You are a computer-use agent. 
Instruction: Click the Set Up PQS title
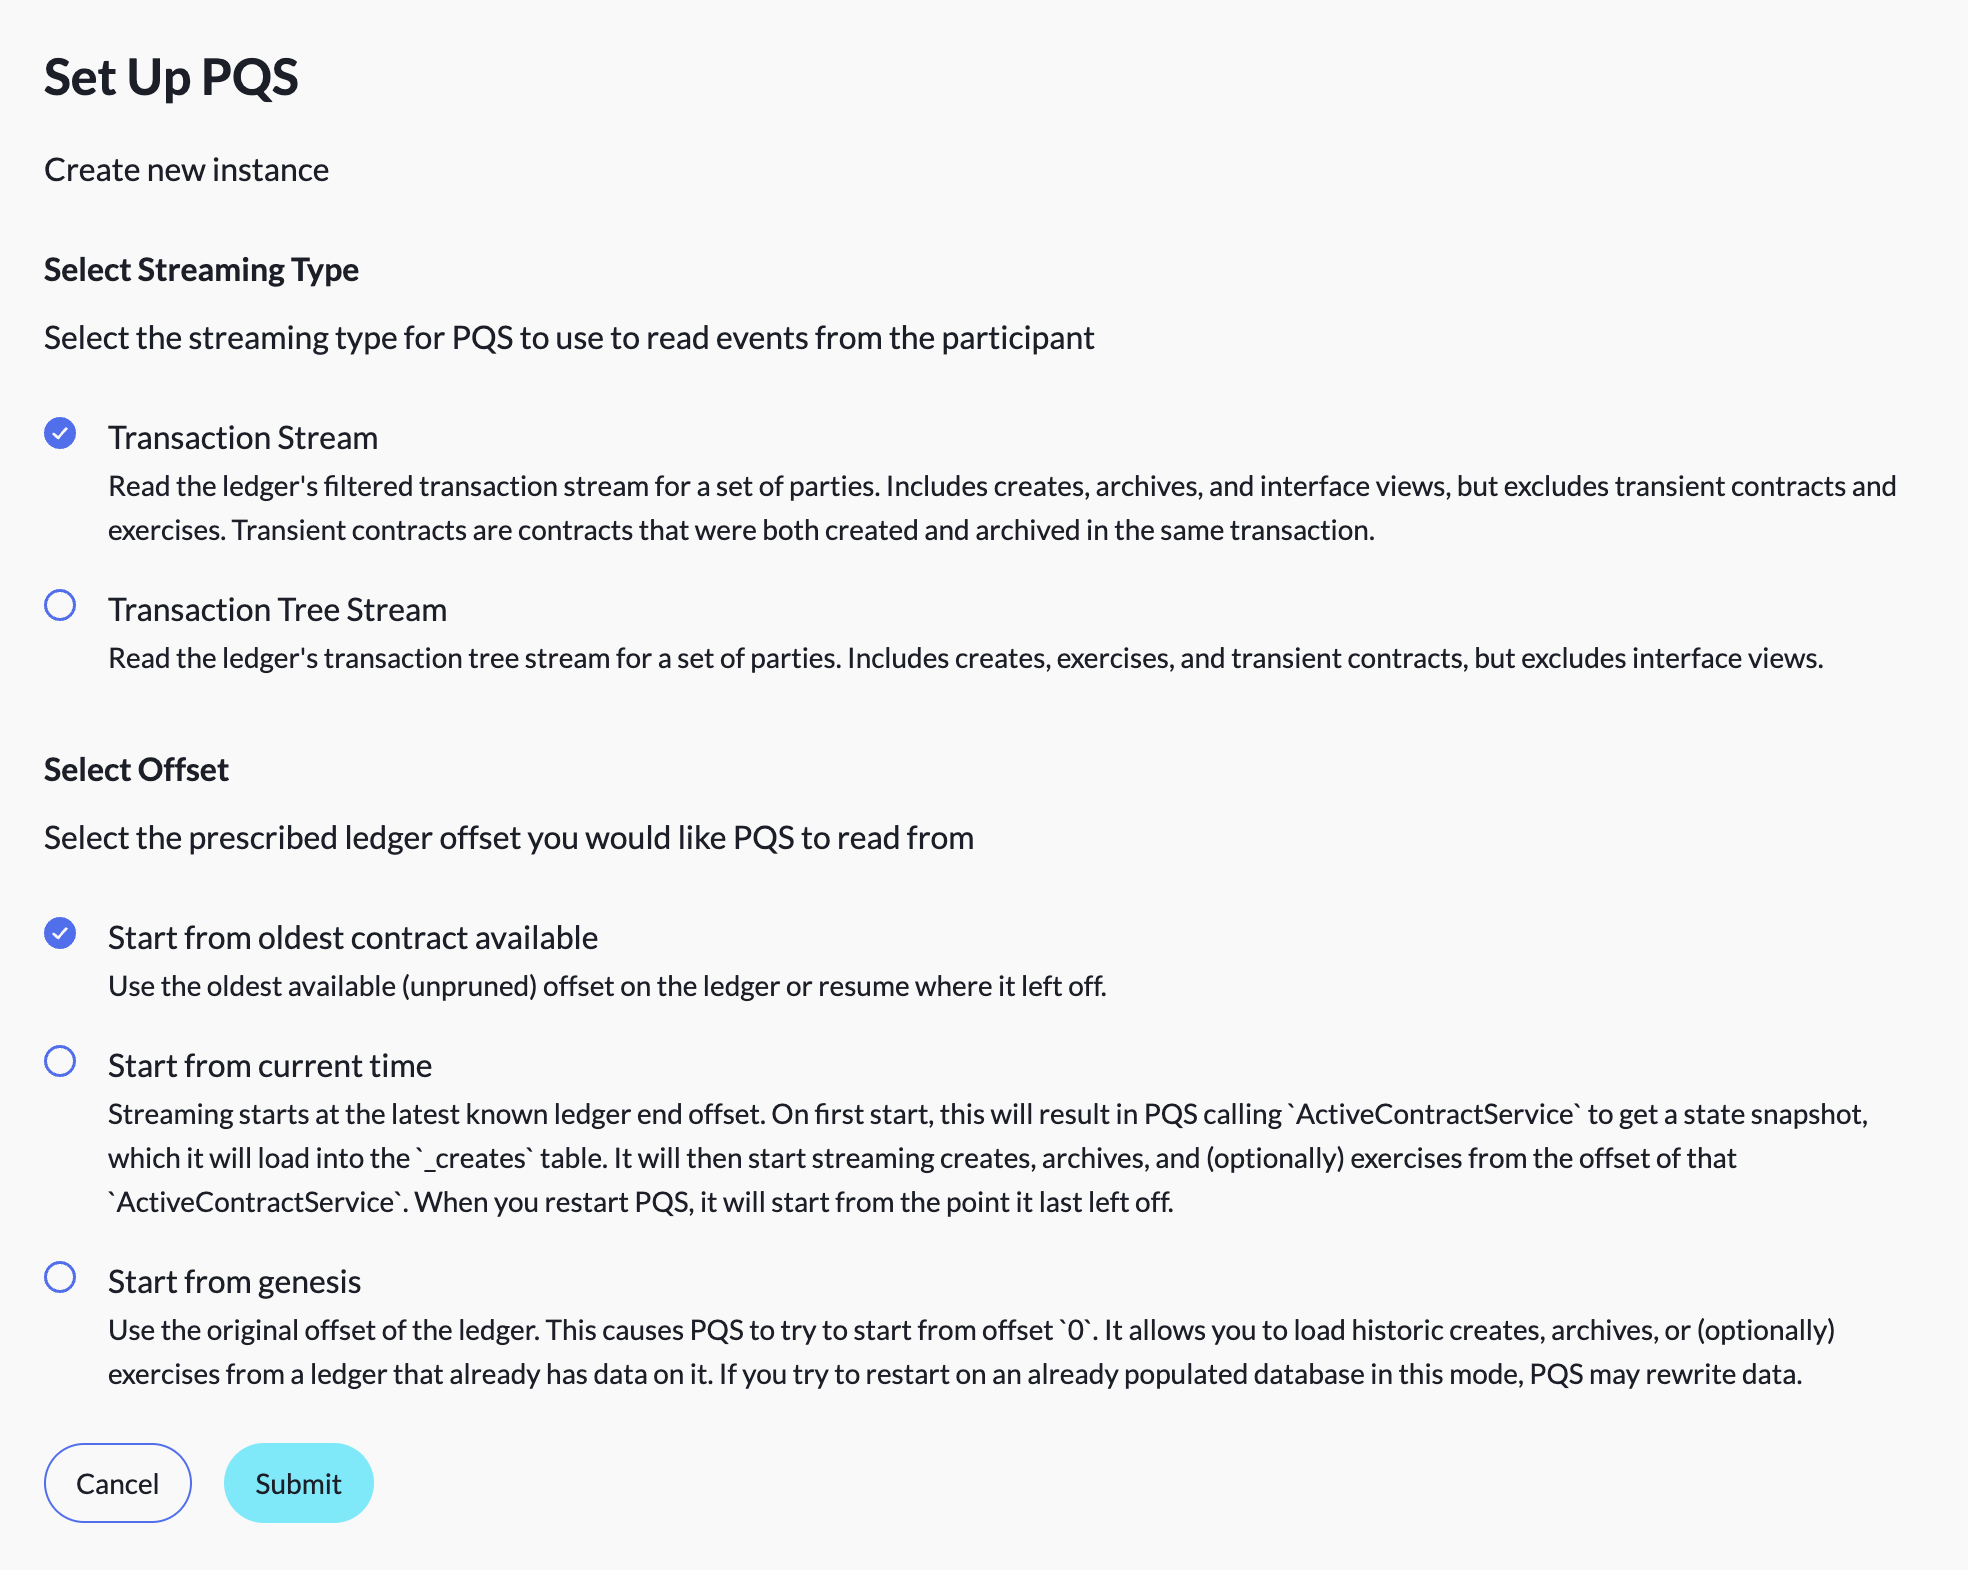(x=171, y=78)
